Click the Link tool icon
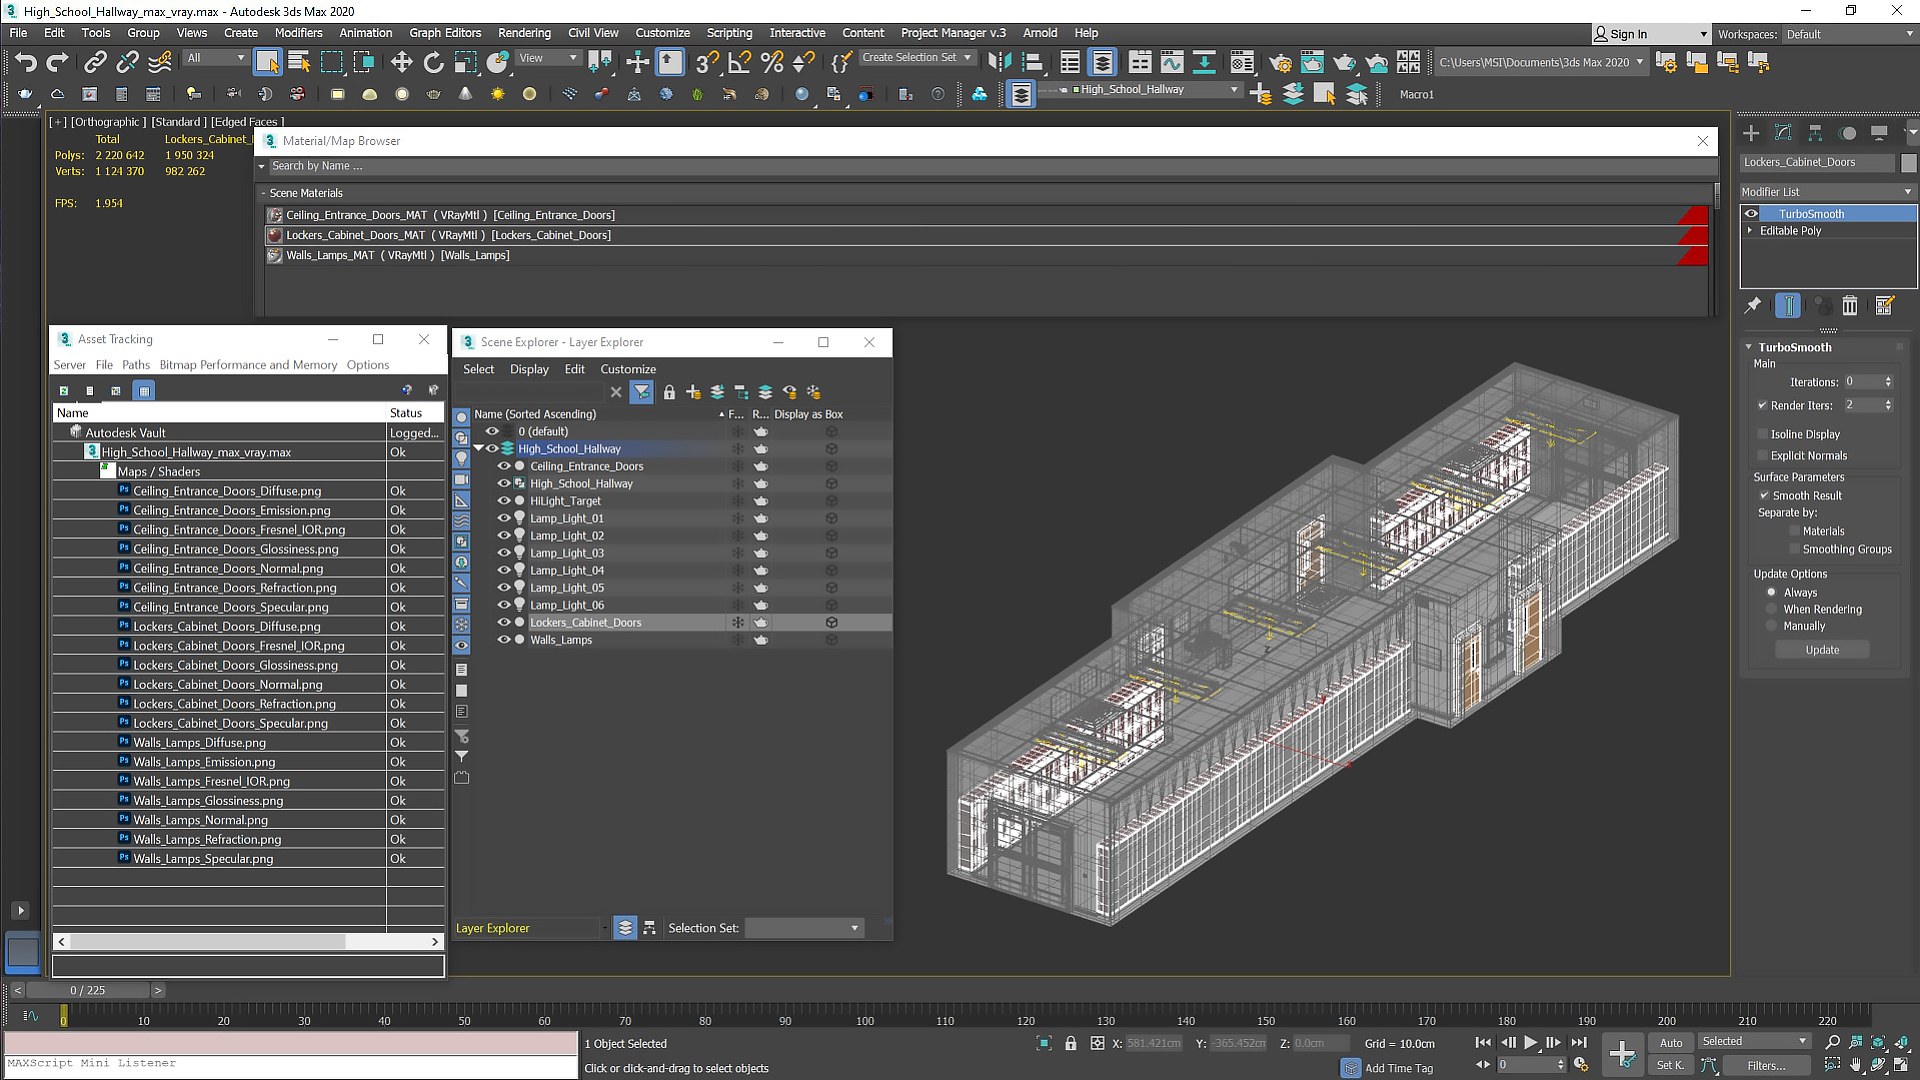 (x=94, y=62)
